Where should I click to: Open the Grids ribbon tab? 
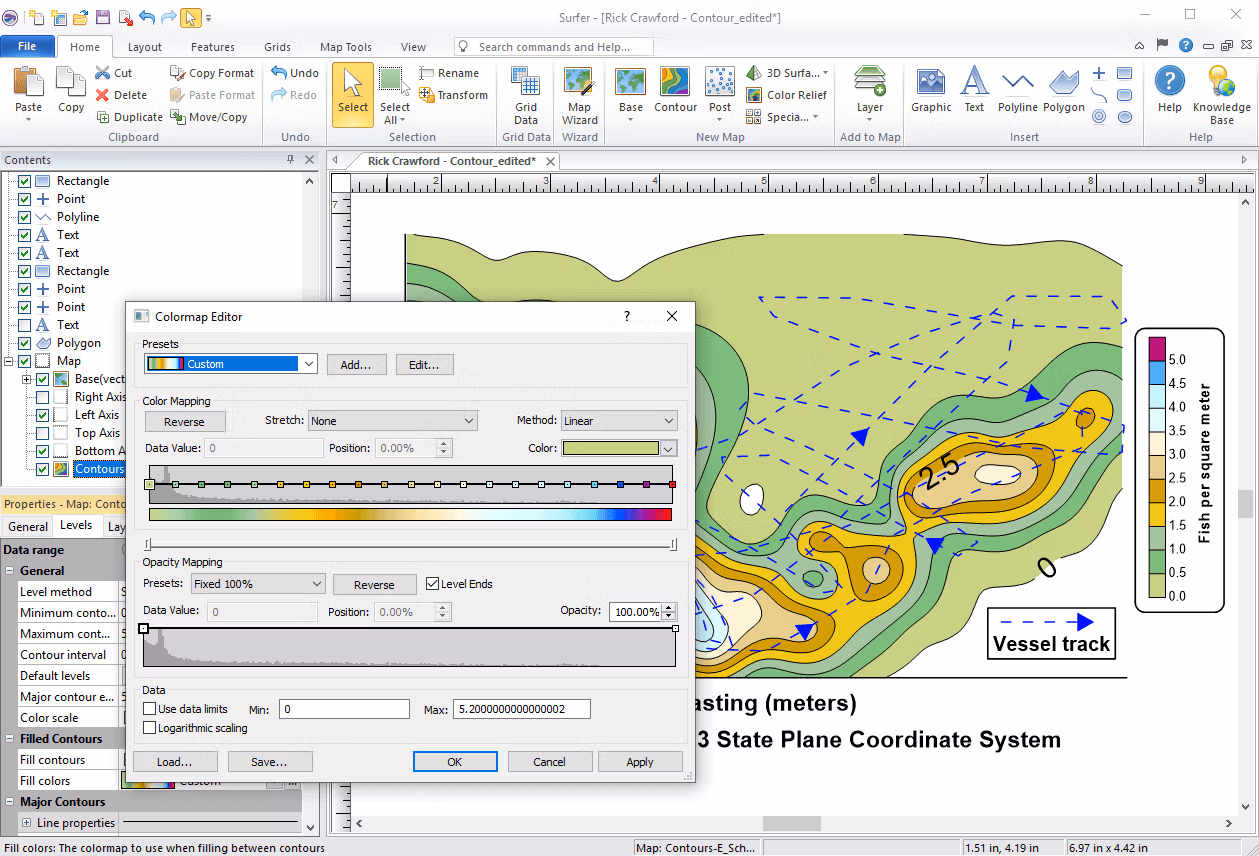(x=278, y=47)
